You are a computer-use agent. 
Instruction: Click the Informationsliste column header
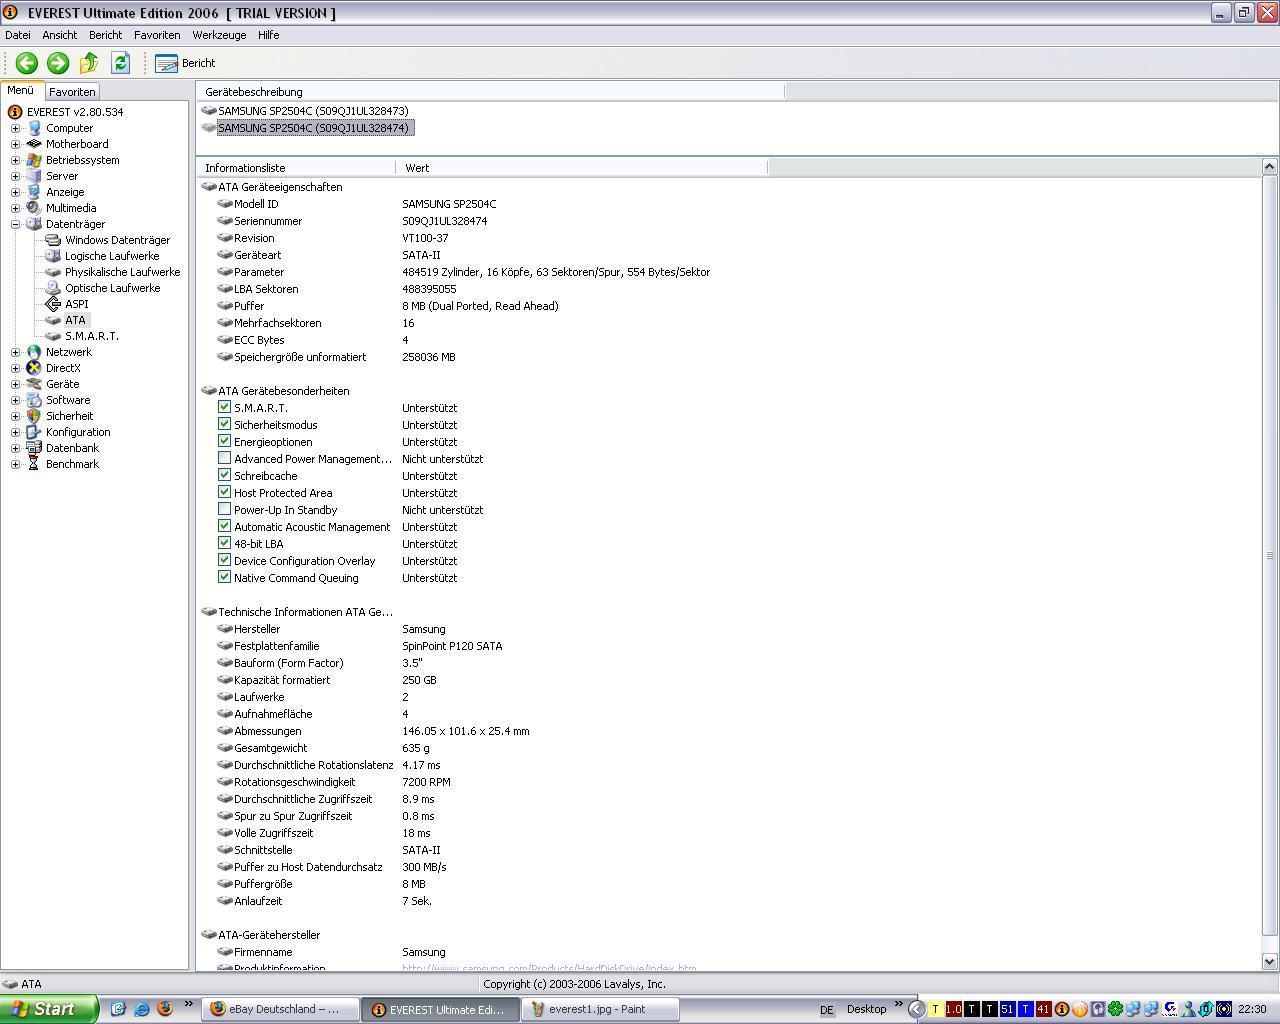point(296,168)
